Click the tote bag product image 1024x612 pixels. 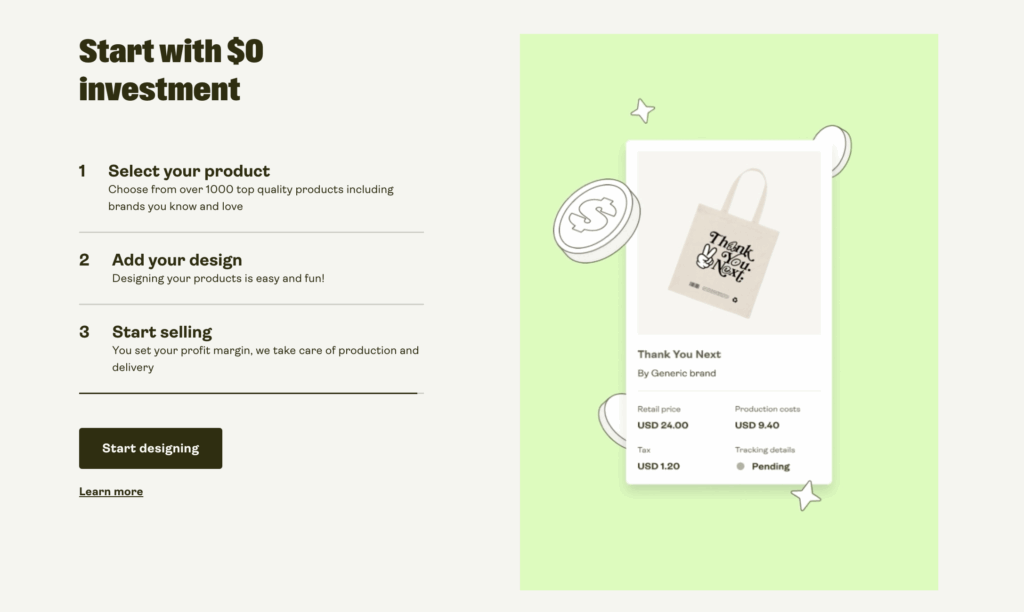728,242
